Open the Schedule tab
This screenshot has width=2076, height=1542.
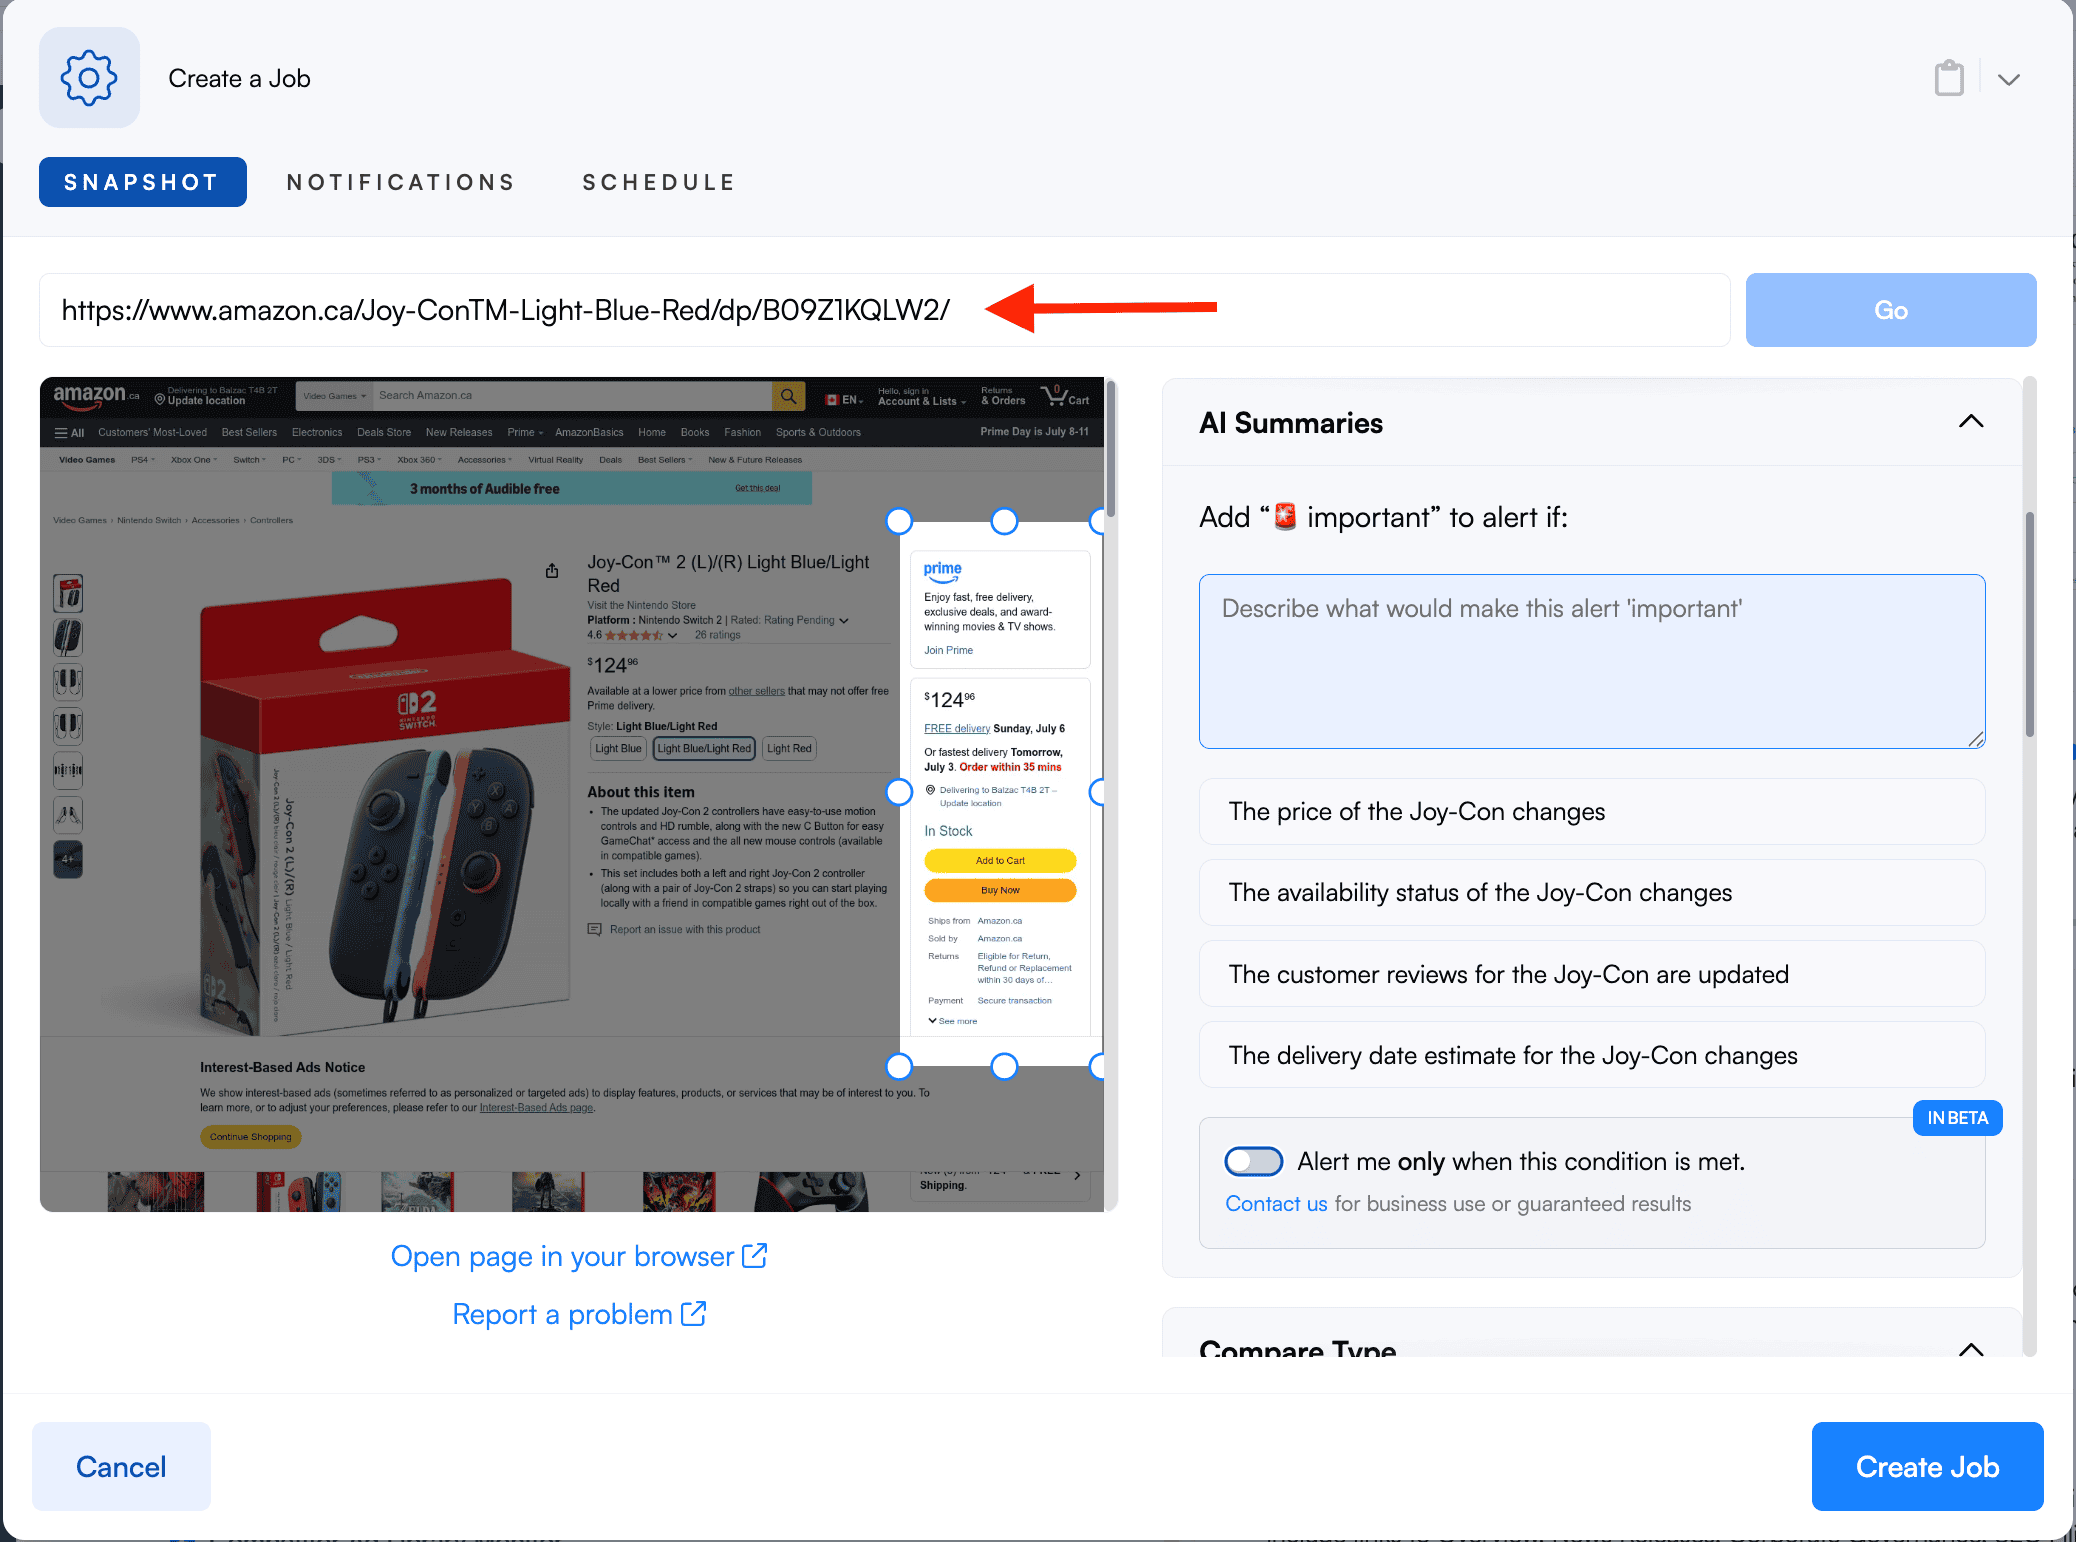(659, 182)
